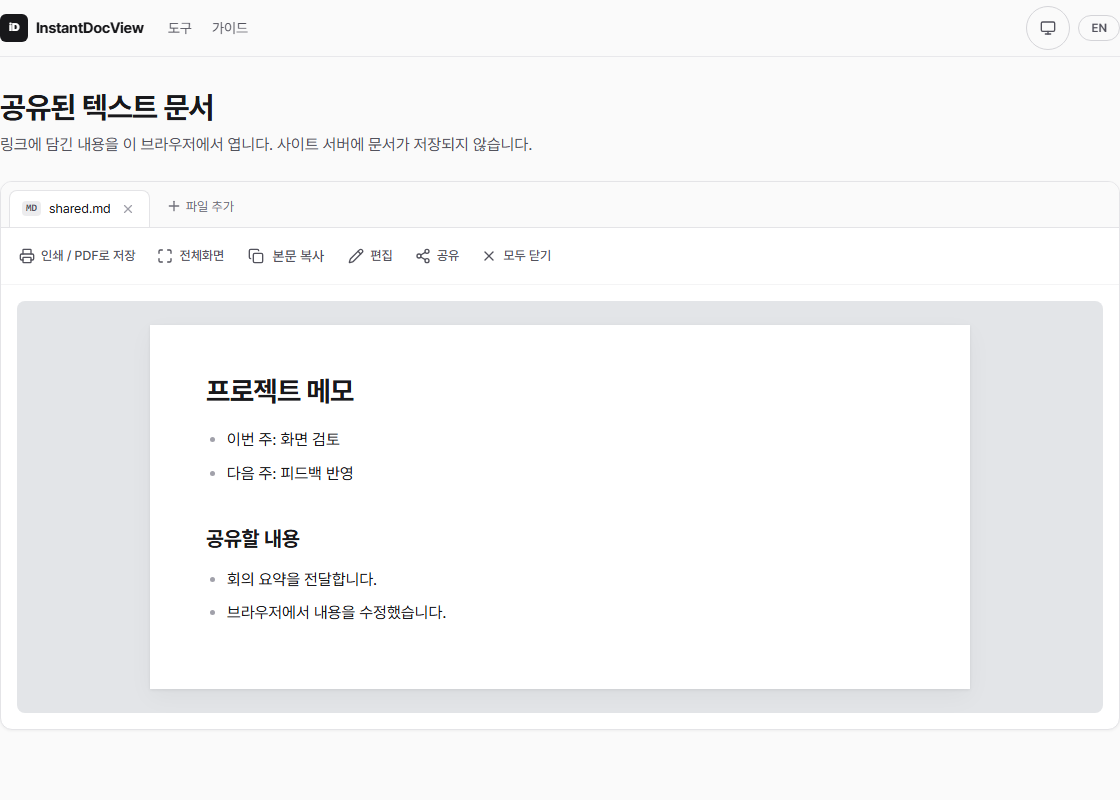Close all files with 모두 닫기
1120x800 pixels.
point(516,256)
